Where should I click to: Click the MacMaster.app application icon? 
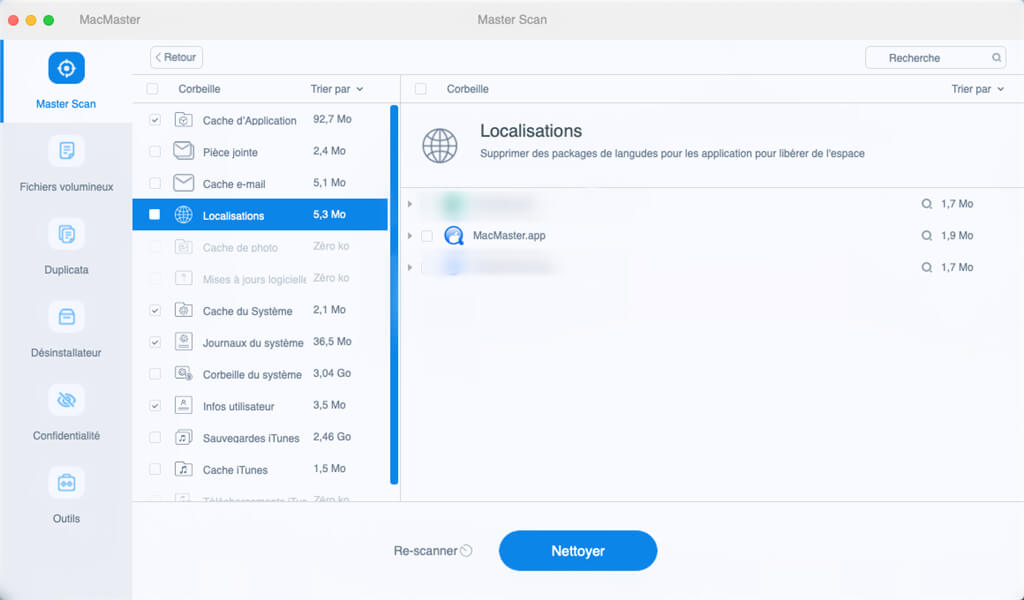[x=453, y=235]
